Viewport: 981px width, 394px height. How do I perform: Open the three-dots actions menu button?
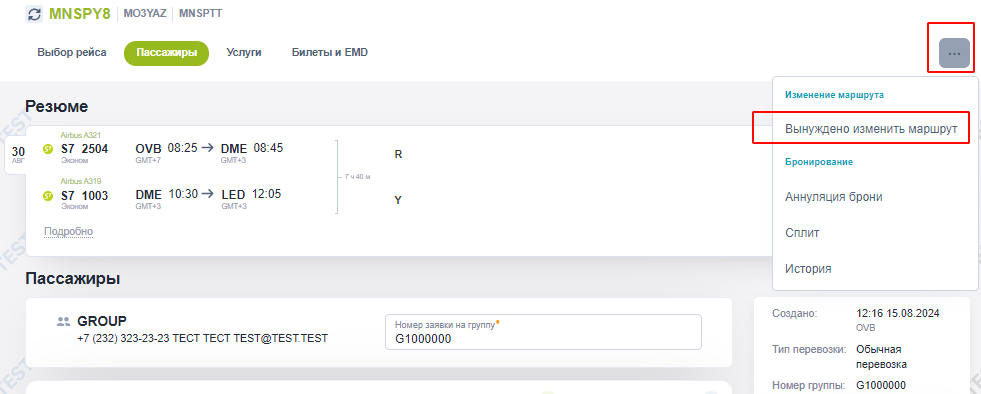954,53
